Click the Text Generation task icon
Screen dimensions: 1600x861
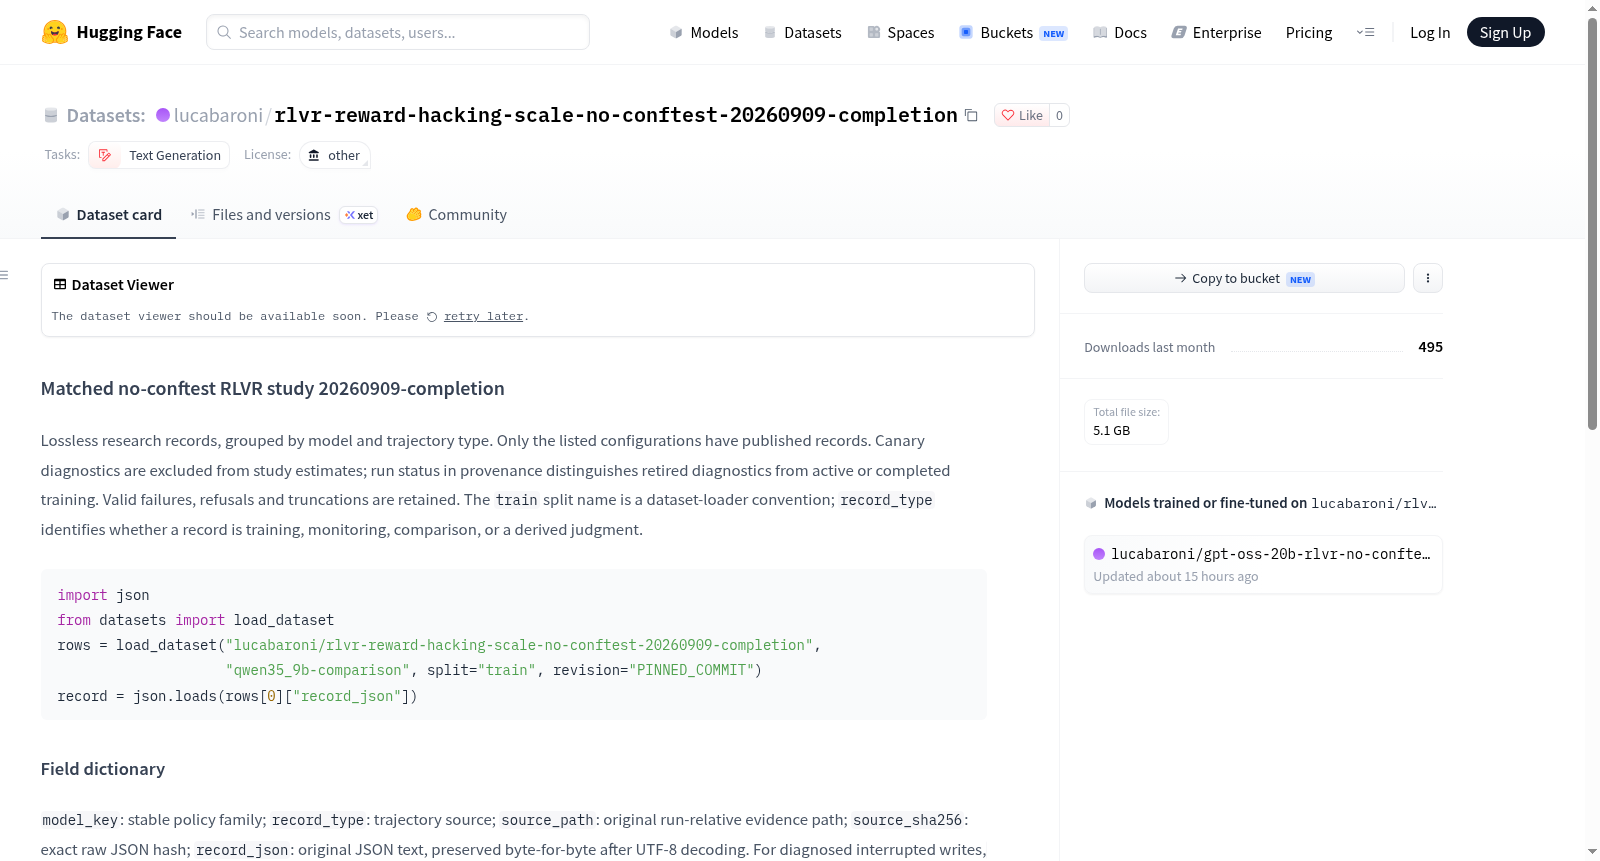[x=105, y=155]
